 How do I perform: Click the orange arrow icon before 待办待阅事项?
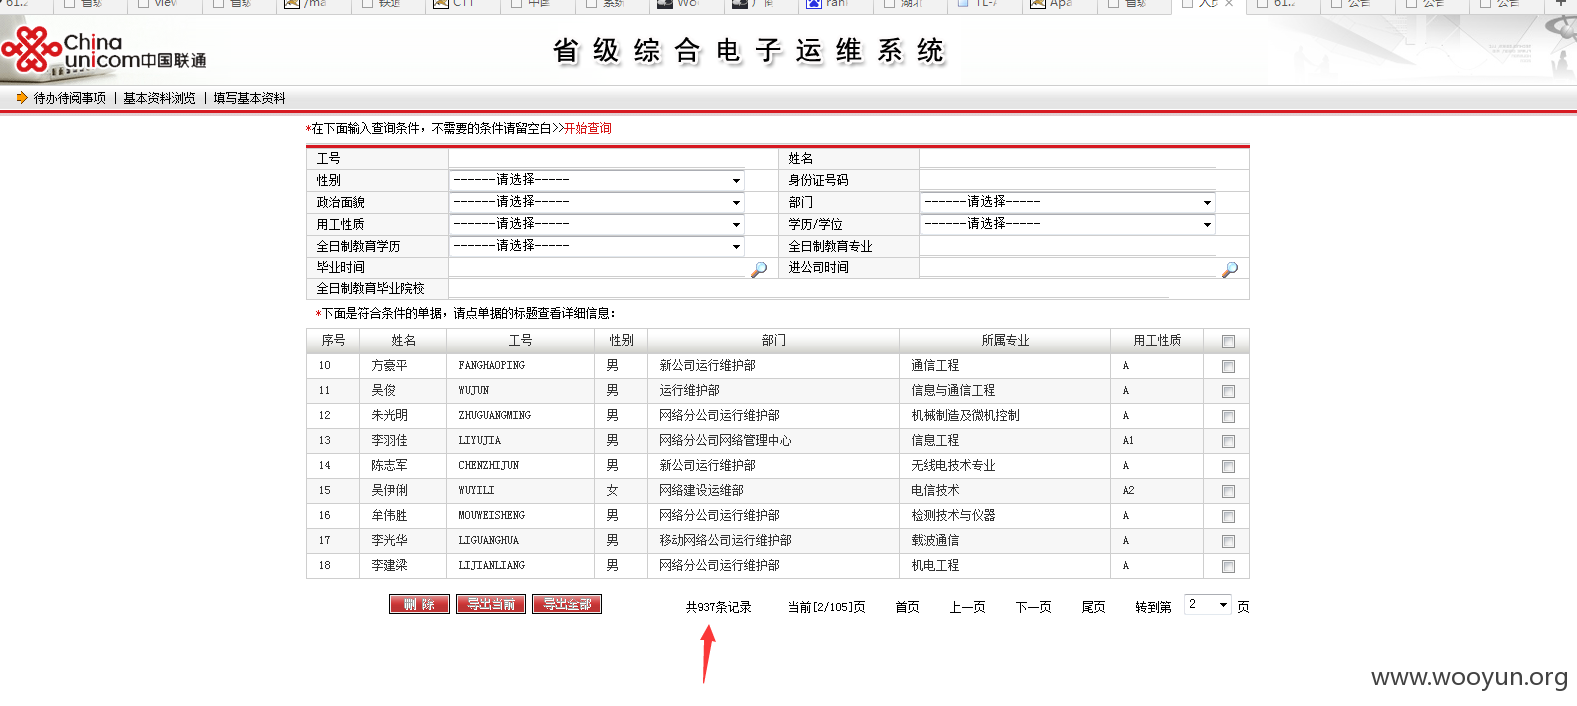pos(22,98)
